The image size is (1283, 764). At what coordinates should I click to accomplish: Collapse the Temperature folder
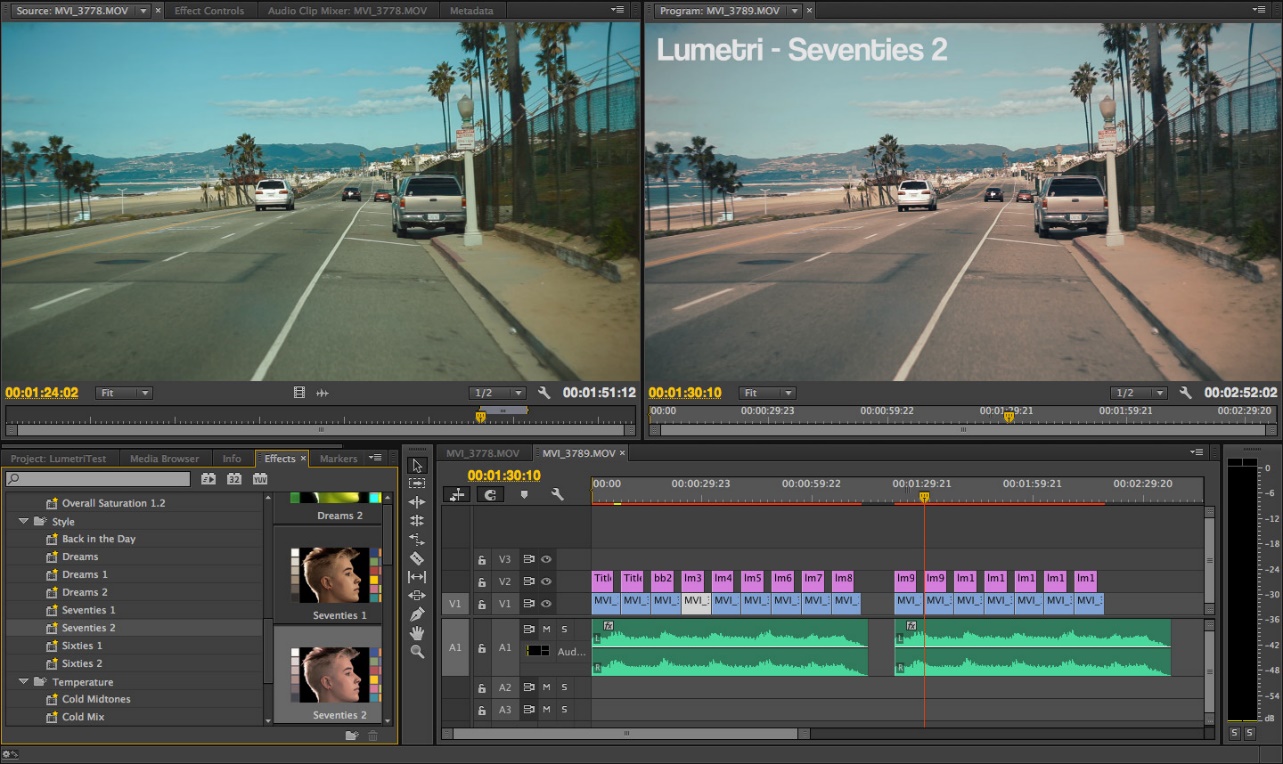point(23,681)
